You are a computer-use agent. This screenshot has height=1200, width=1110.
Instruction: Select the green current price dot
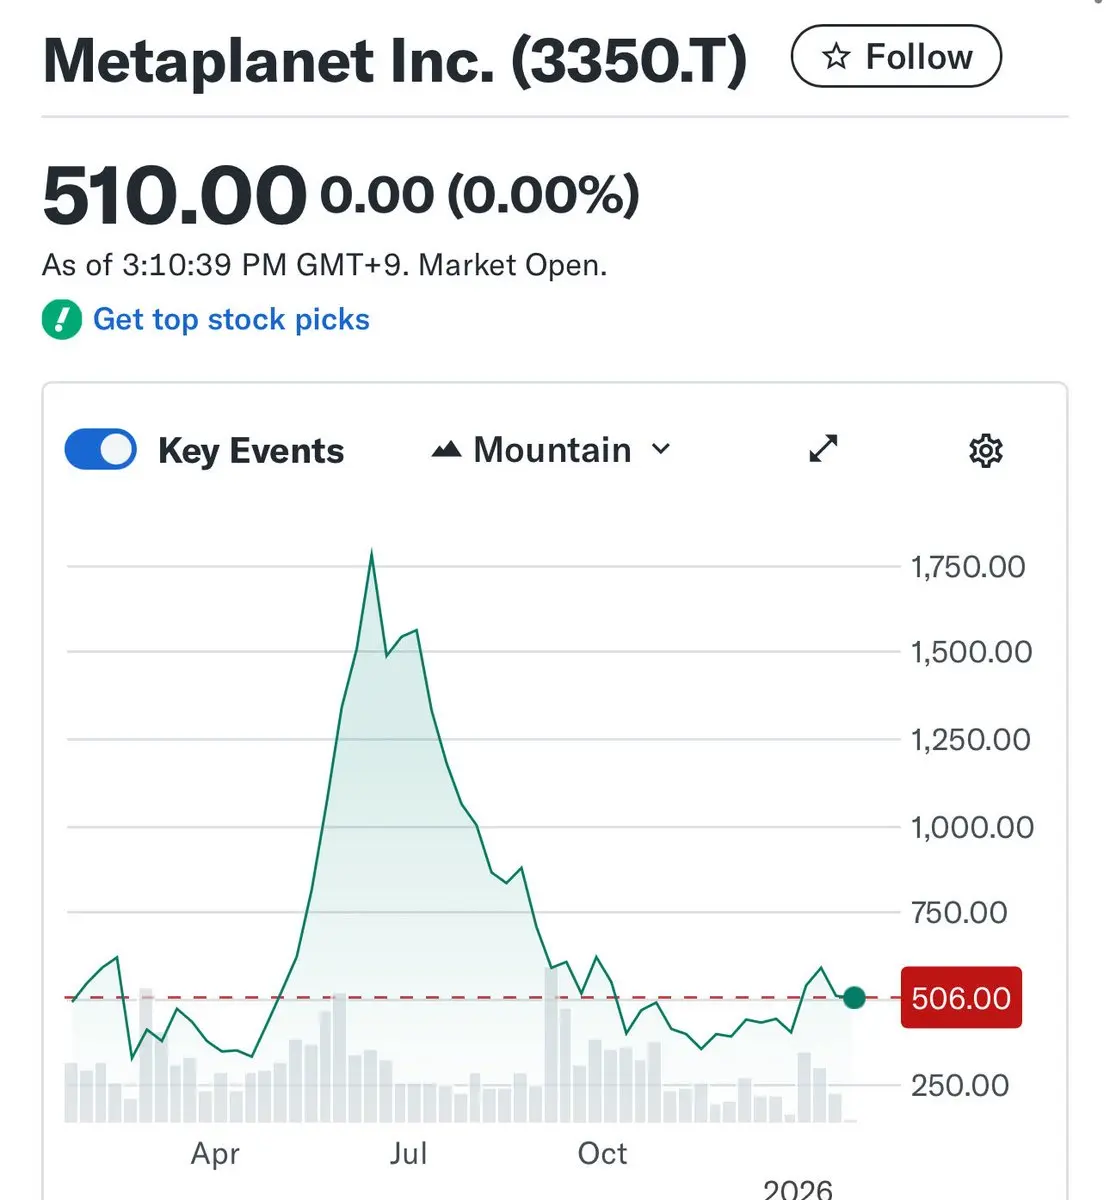tap(854, 997)
